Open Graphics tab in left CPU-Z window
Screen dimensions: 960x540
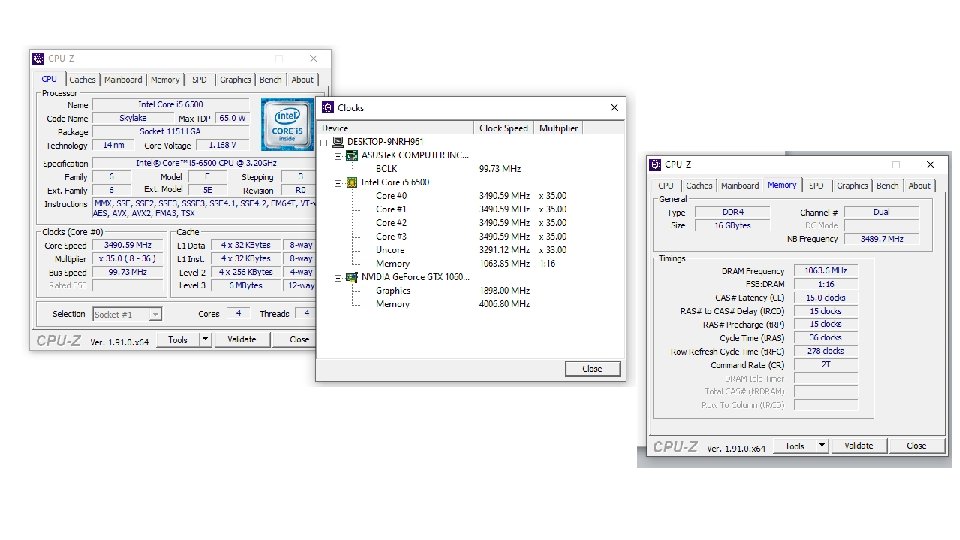pyautogui.click(x=235, y=80)
